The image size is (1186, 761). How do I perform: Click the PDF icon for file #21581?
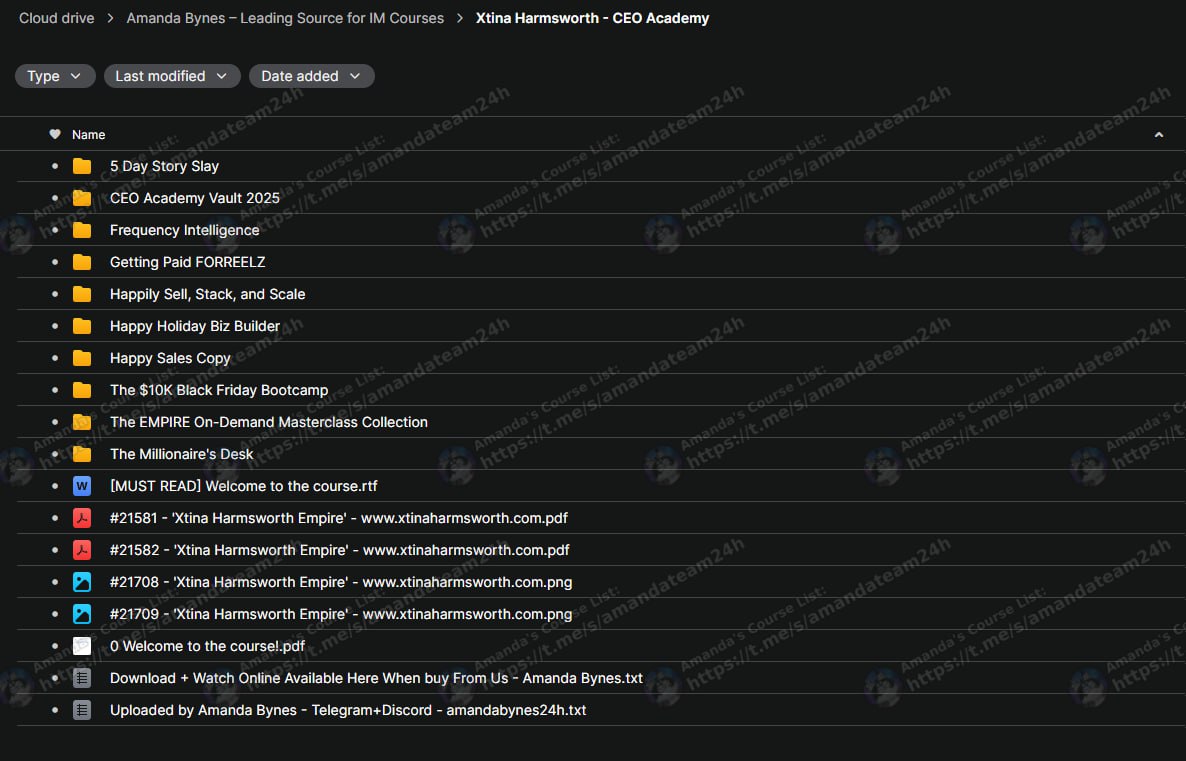tap(82, 518)
